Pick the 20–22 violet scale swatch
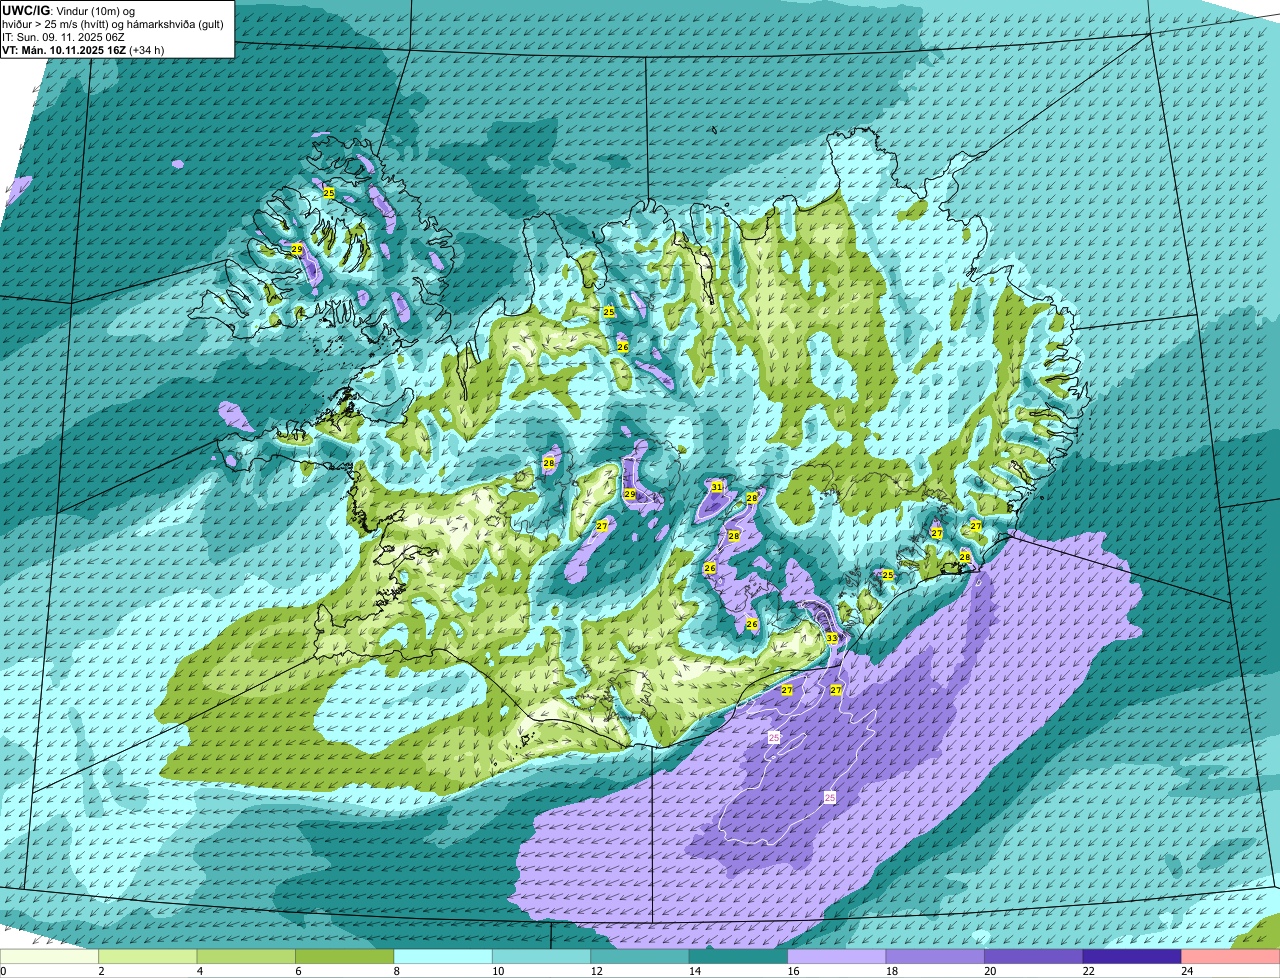 (x=1034, y=956)
